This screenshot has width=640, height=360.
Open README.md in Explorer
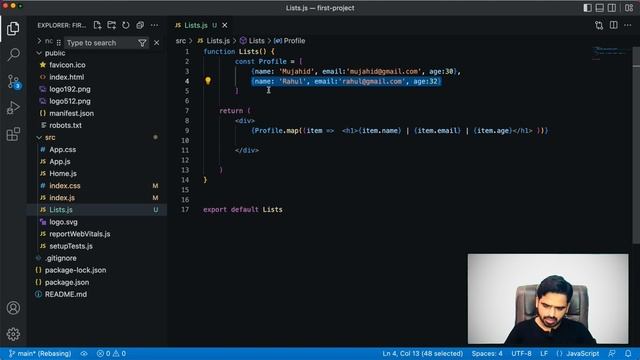(66, 294)
